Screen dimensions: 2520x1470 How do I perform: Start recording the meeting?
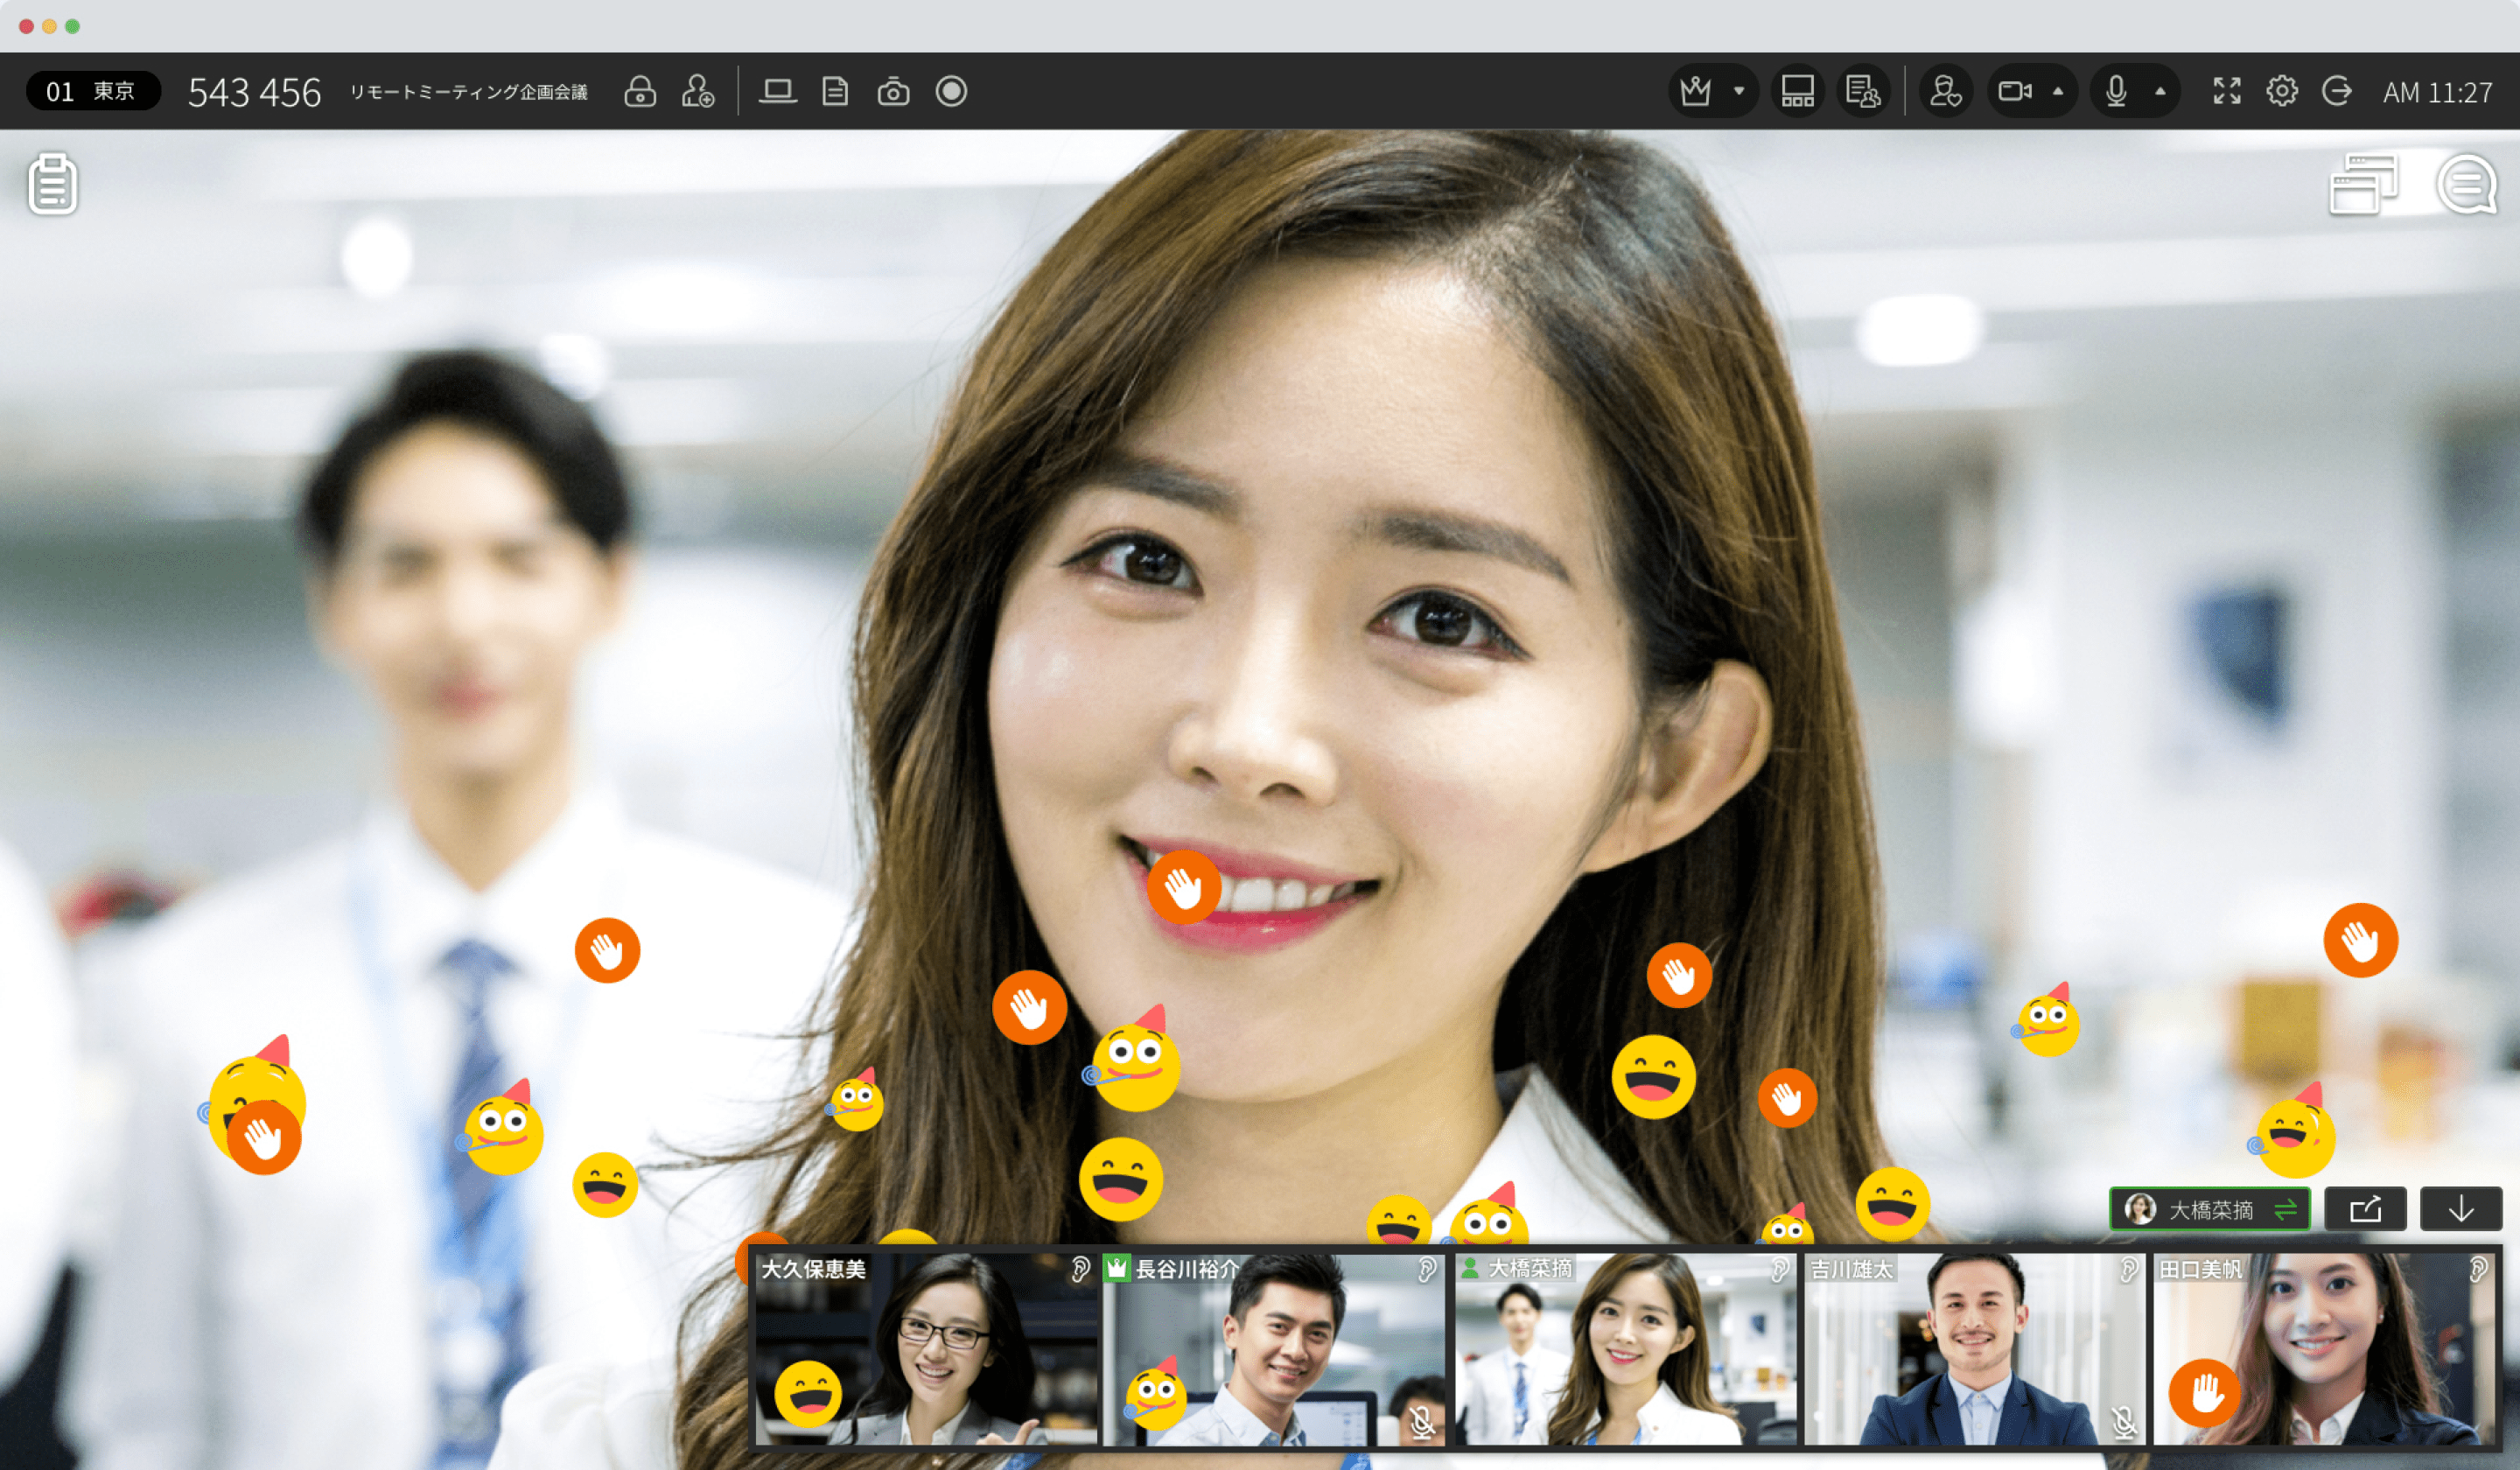pos(951,92)
